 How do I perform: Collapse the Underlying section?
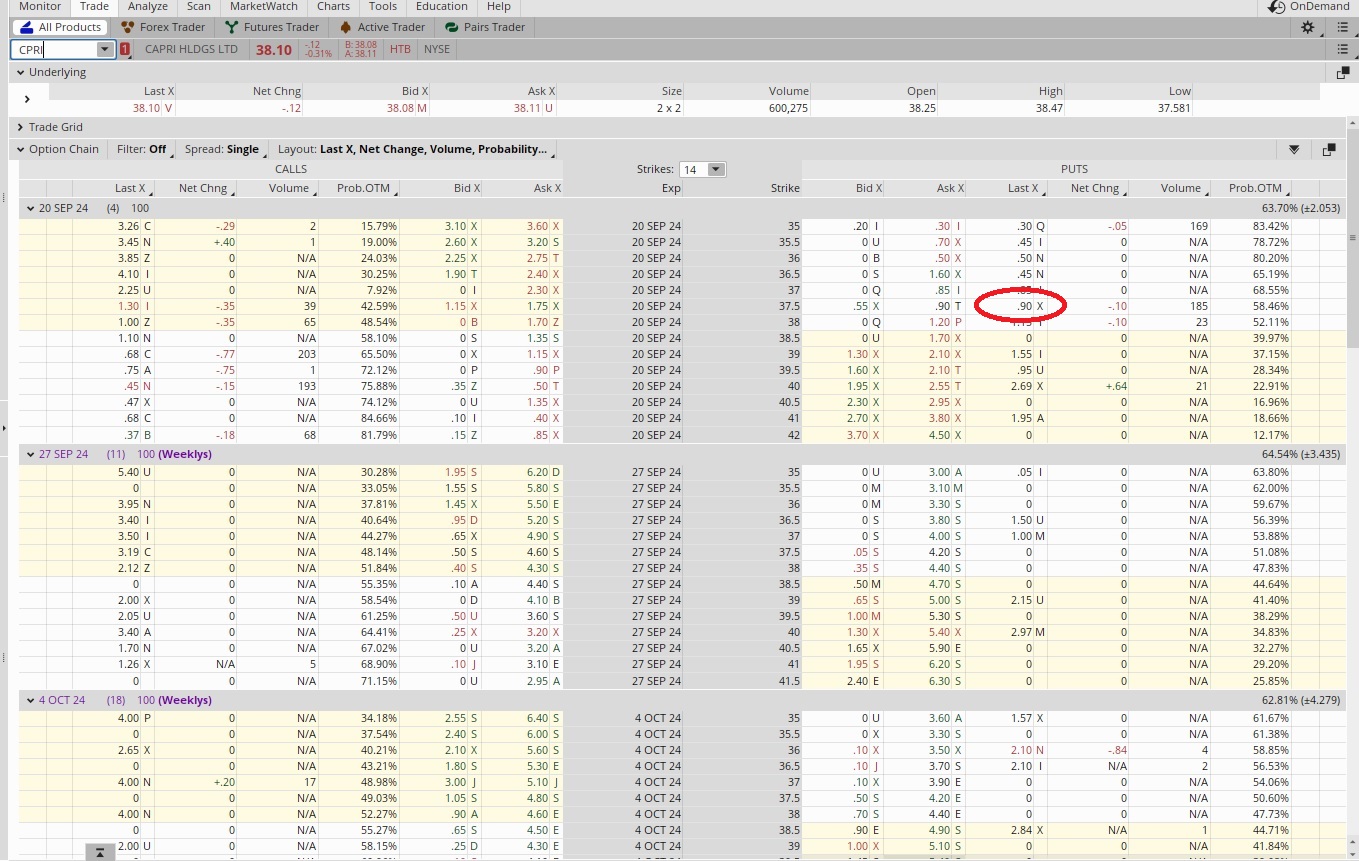tap(20, 72)
